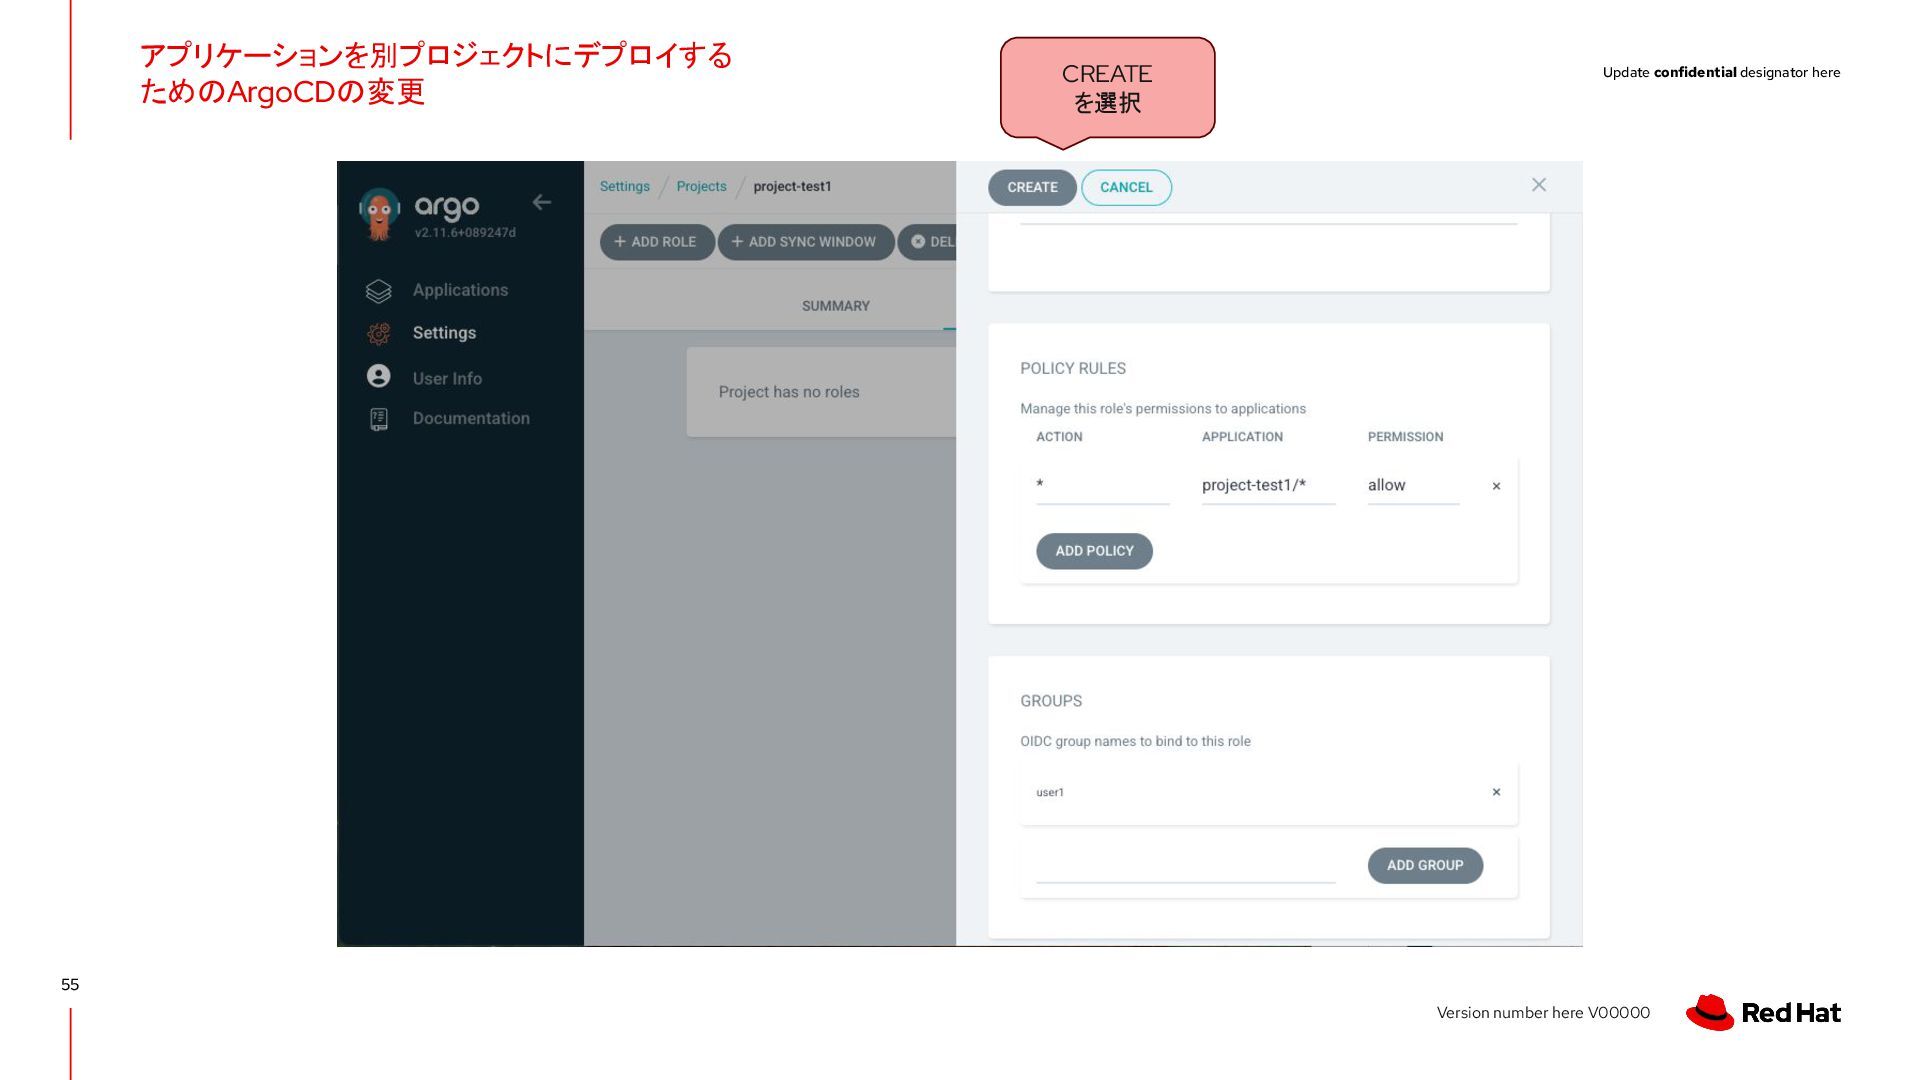The width and height of the screenshot is (1920, 1080).
Task: Click the ADD ROLE button
Action: [656, 242]
